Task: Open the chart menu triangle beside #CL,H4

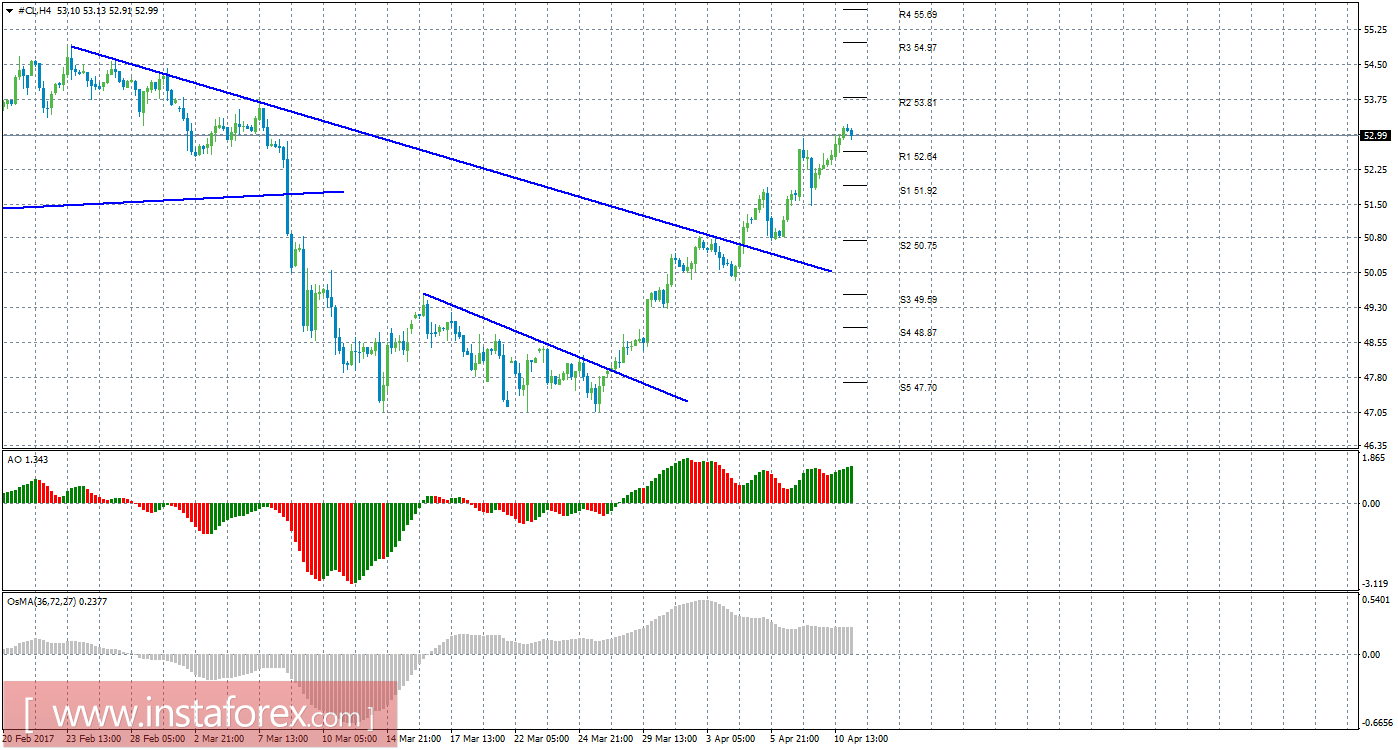Action: (8, 10)
